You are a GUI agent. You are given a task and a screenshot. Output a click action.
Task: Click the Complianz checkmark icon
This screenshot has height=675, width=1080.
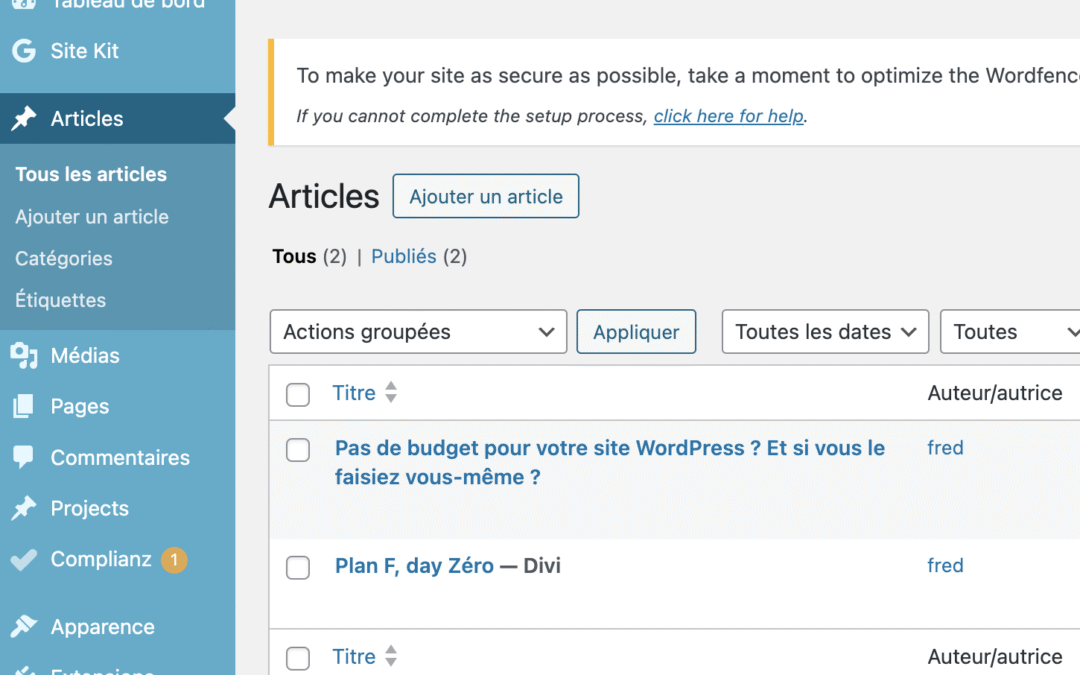click(x=23, y=559)
